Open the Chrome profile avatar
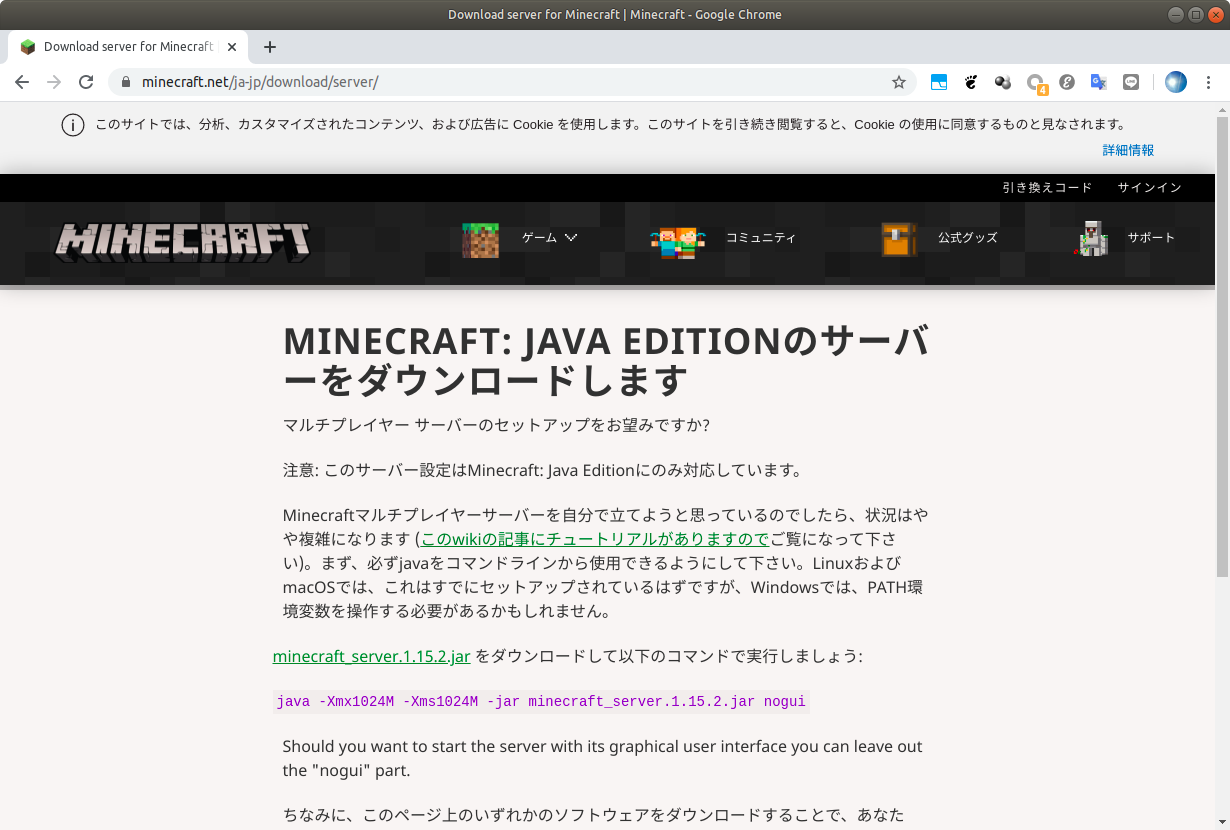This screenshot has height=830, width=1230. tap(1176, 82)
